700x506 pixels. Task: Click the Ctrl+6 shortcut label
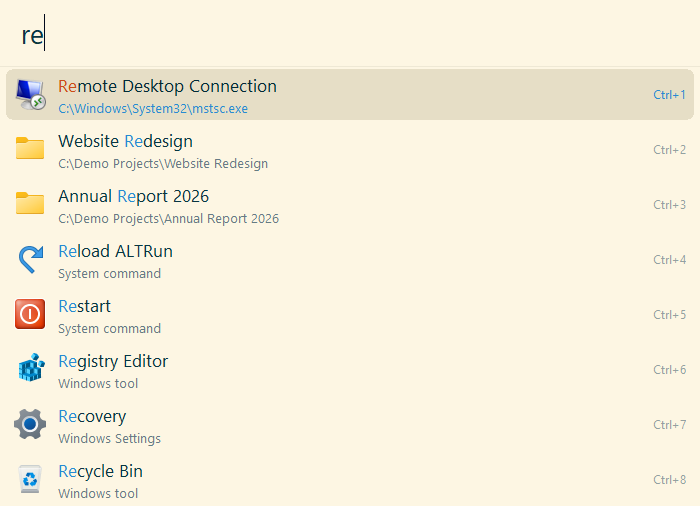tap(669, 369)
